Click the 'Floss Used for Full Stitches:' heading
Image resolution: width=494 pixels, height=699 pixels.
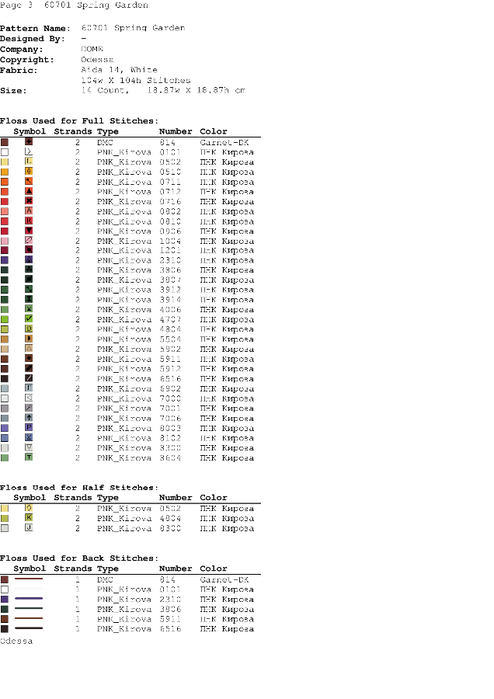click(x=79, y=121)
